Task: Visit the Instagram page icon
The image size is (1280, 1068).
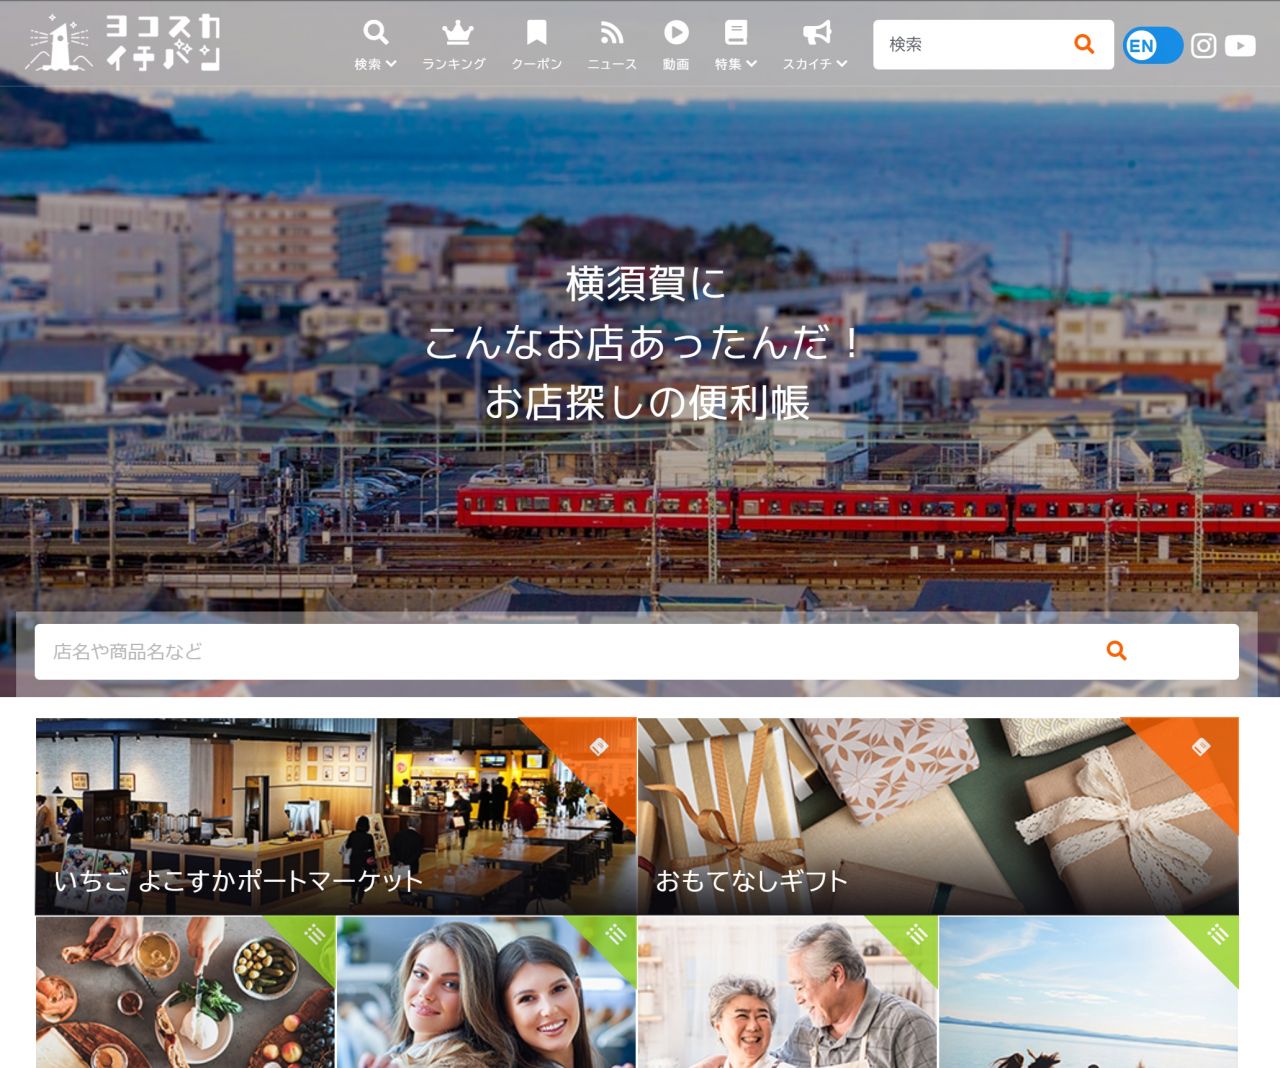Action: [x=1204, y=45]
